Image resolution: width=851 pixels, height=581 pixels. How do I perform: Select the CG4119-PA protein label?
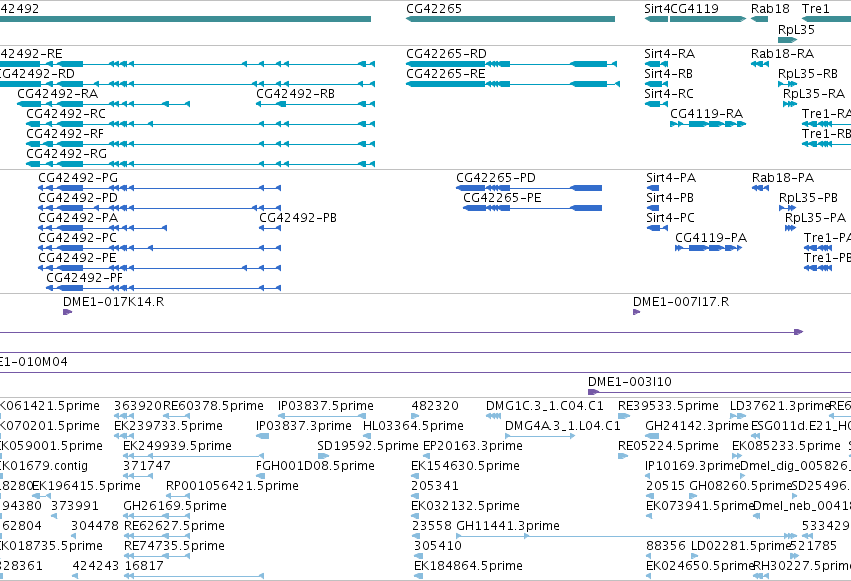[x=711, y=238]
